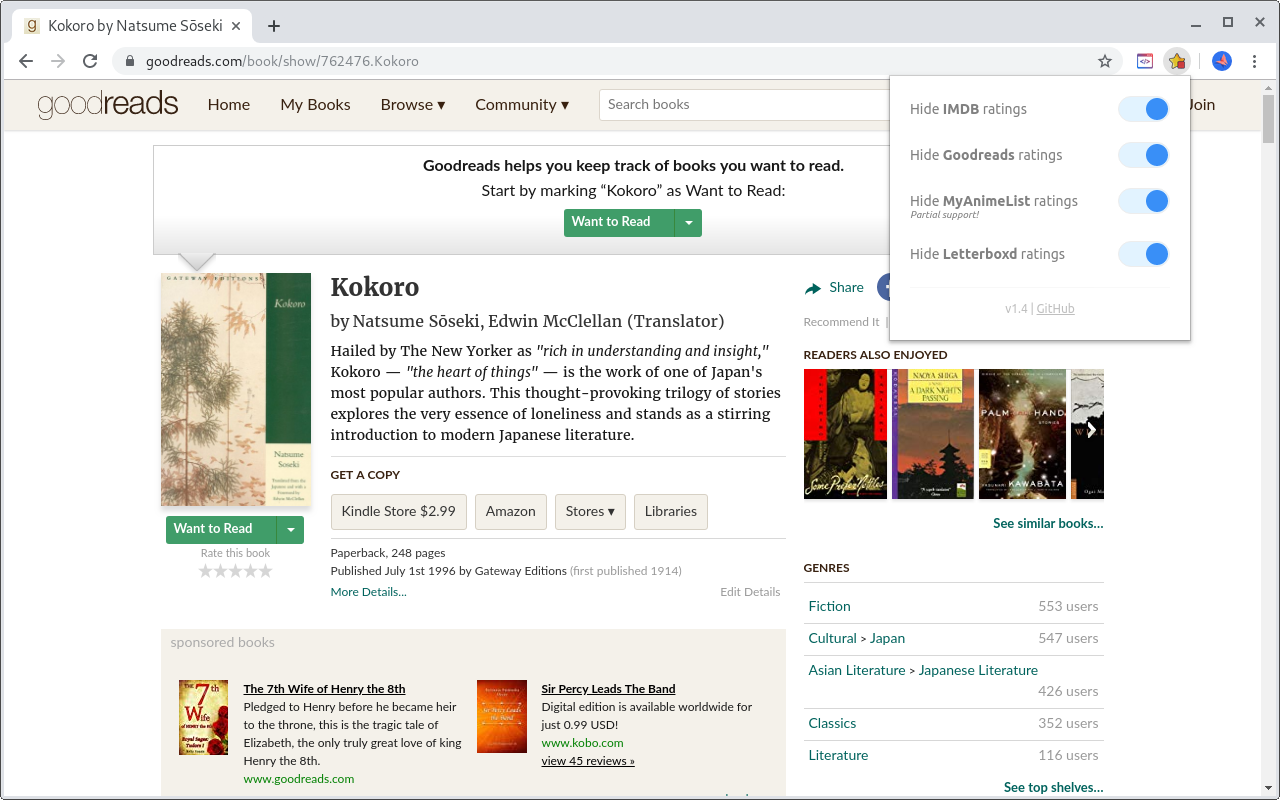Open the Stores dropdown

point(590,511)
